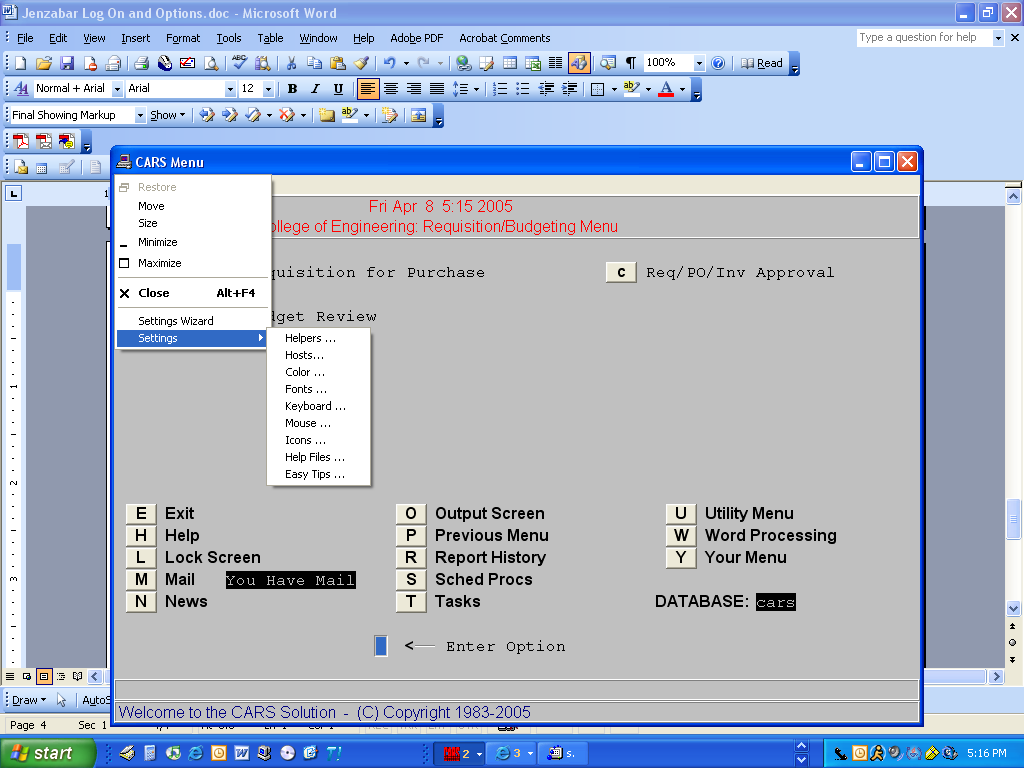Image resolution: width=1024 pixels, height=768 pixels.
Task: Click the Convert to Adobe PDF icon
Action: pos(20,141)
